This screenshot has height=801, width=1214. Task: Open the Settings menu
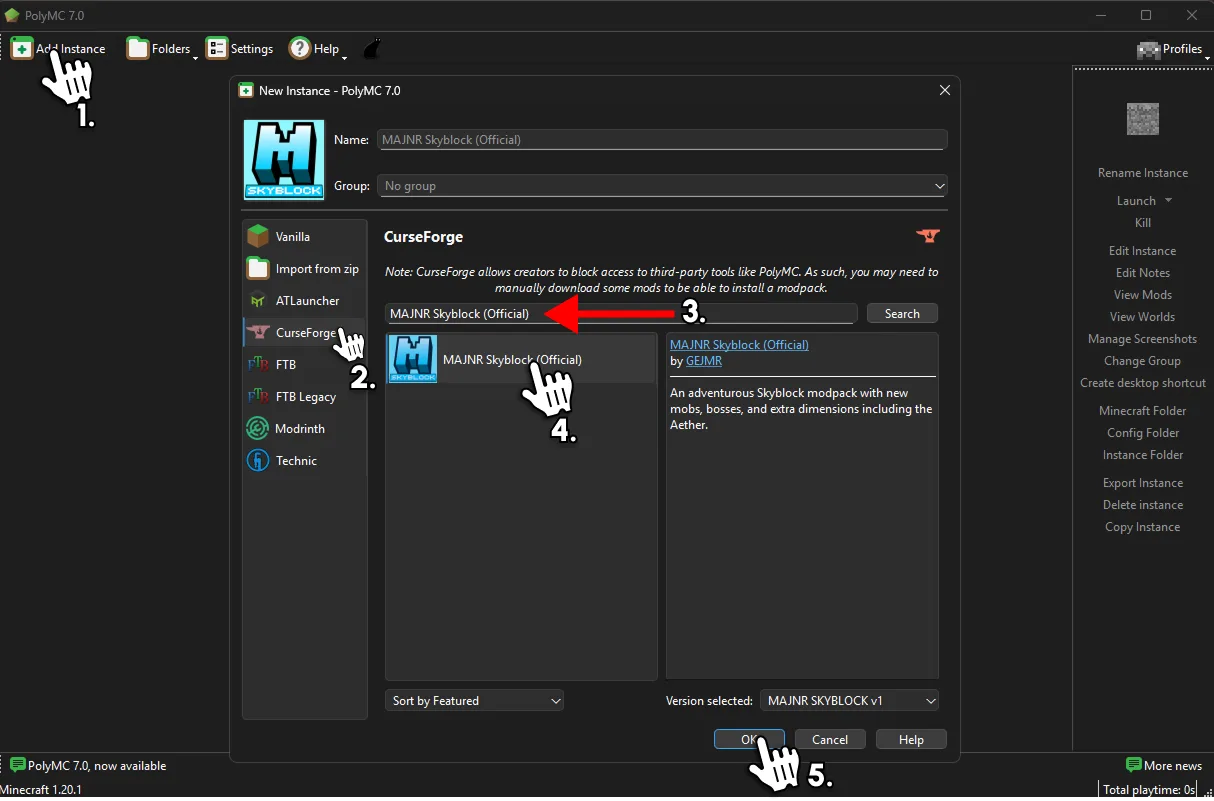click(240, 48)
